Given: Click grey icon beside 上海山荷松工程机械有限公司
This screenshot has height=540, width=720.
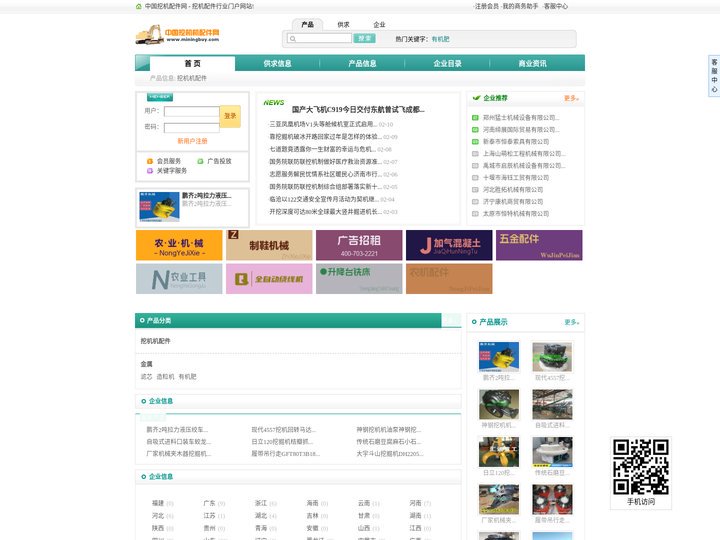Looking at the screenshot, I should (475, 153).
